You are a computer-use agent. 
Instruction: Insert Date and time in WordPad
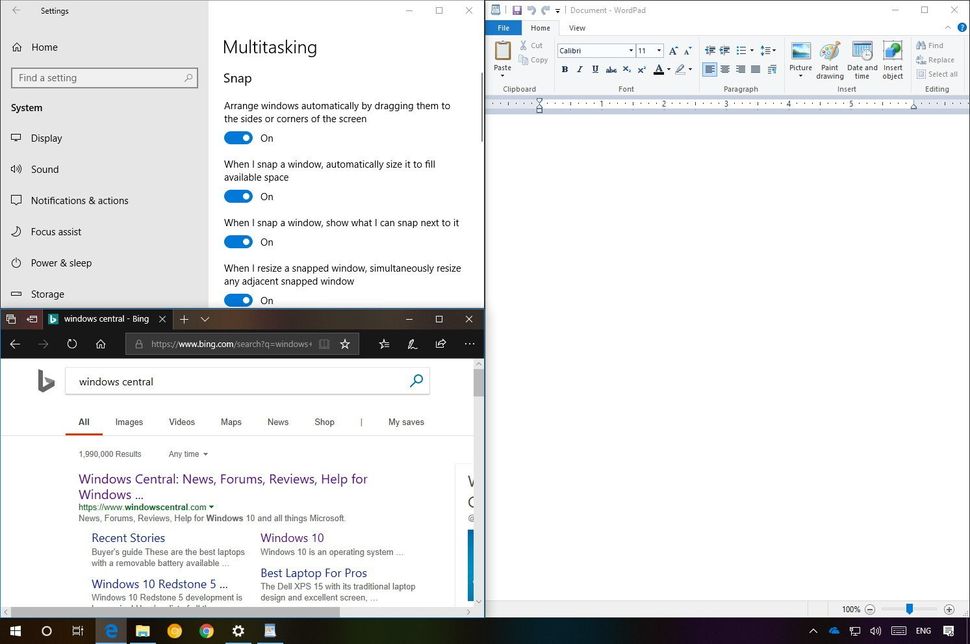pyautogui.click(x=862, y=58)
